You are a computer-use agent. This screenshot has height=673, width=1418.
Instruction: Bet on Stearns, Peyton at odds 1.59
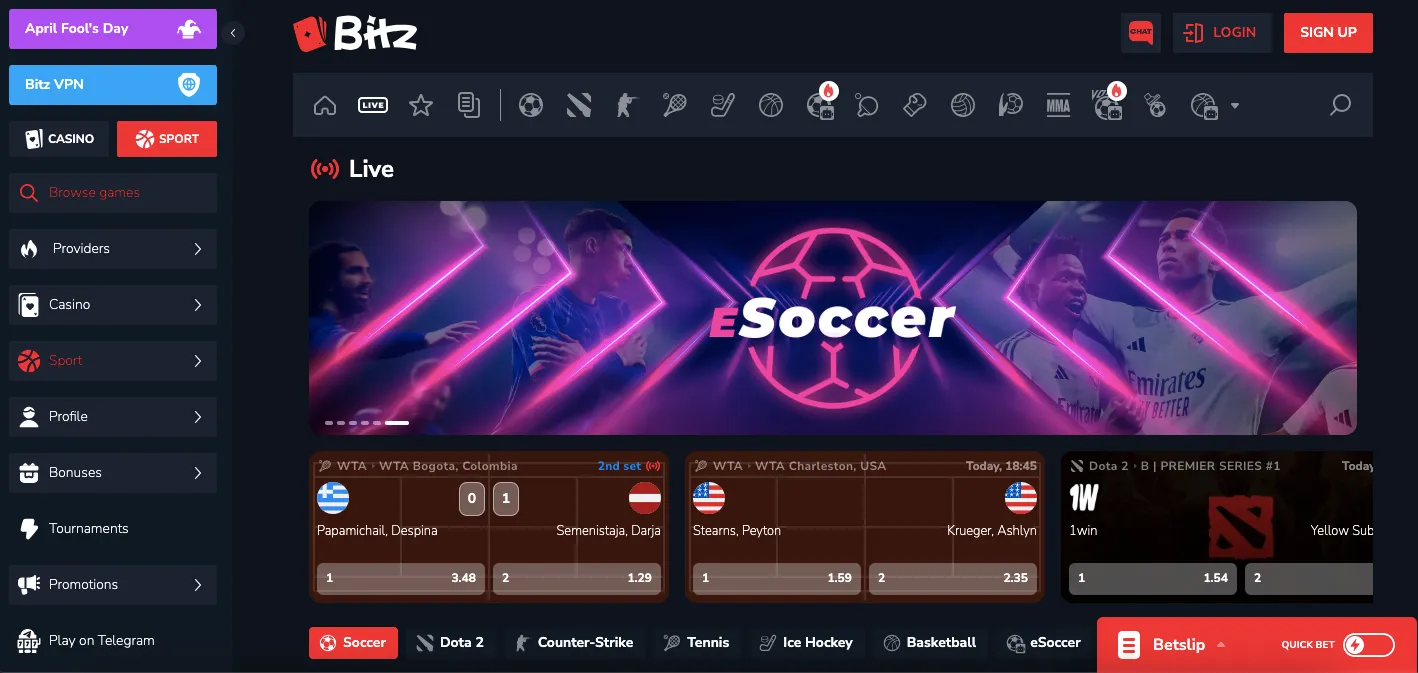777,578
